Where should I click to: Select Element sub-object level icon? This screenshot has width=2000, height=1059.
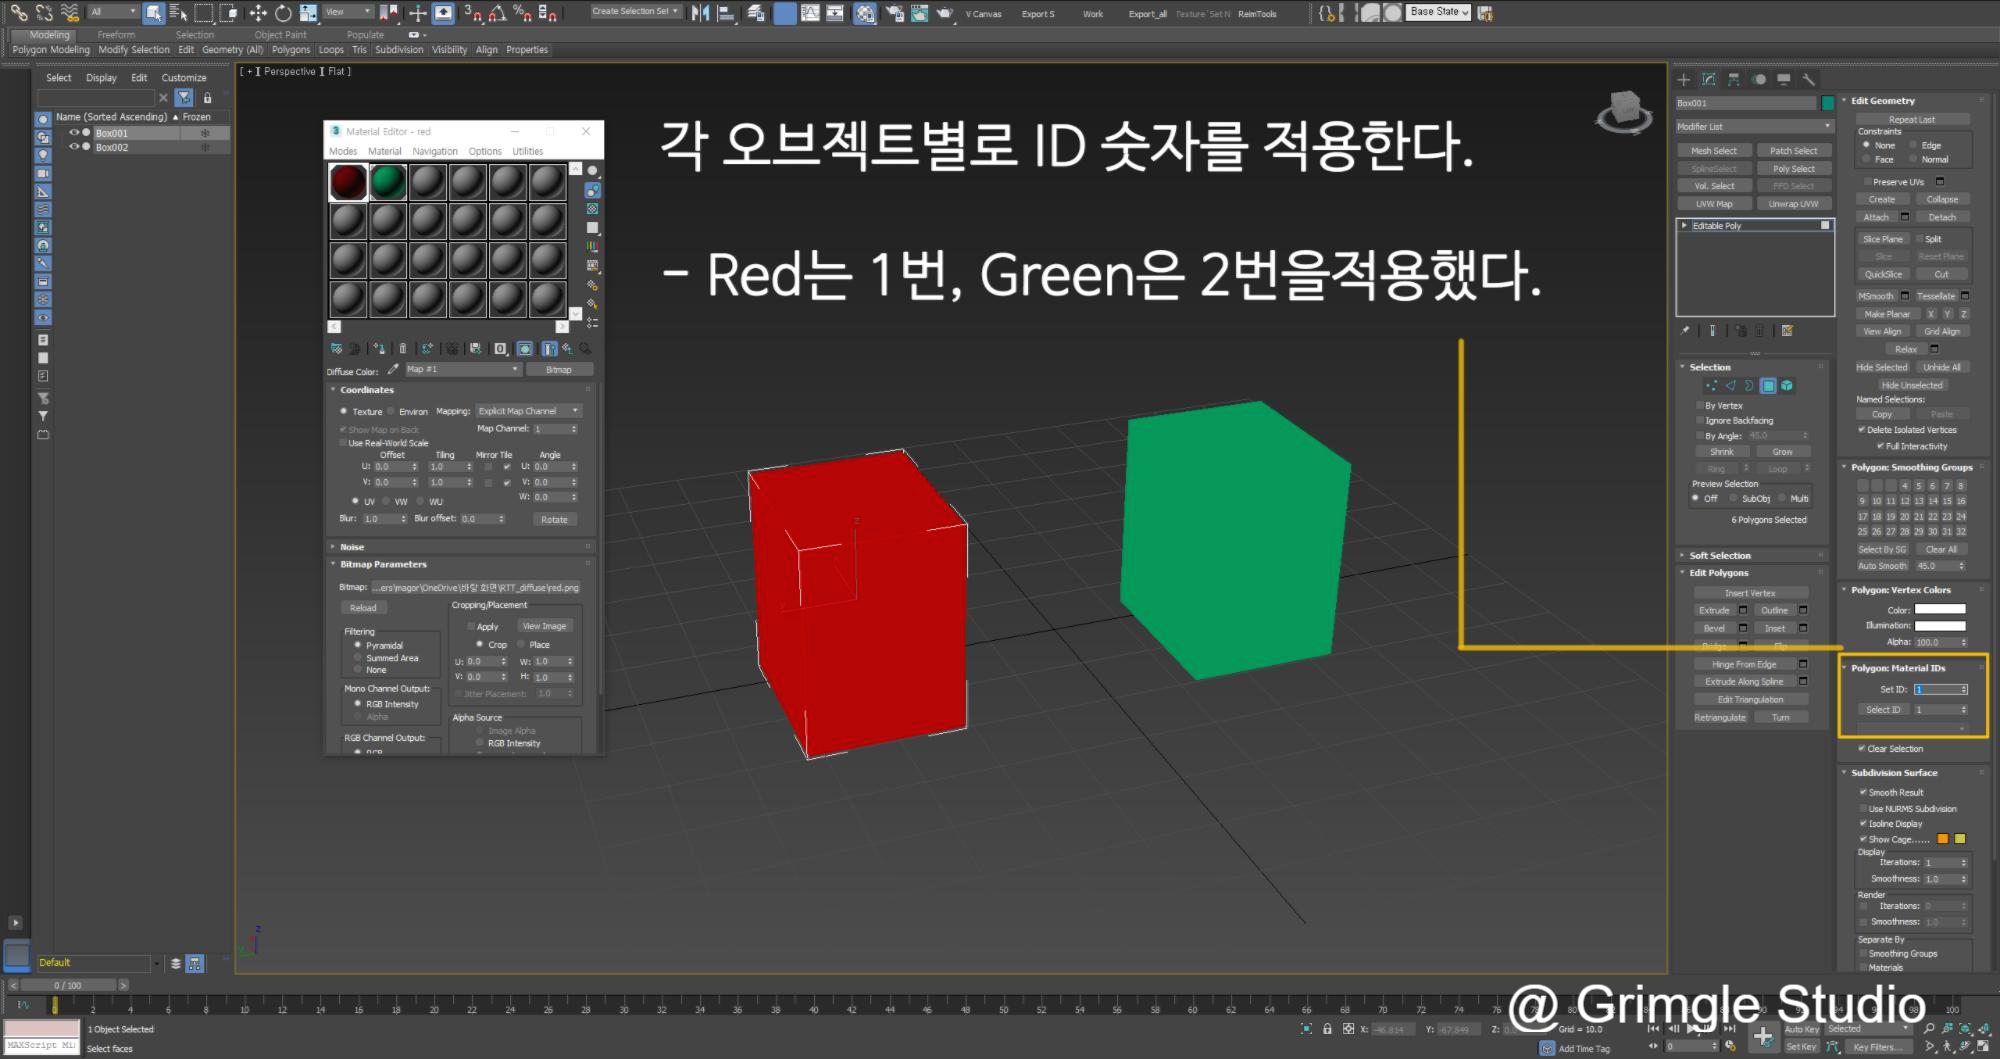pyautogui.click(x=1787, y=385)
